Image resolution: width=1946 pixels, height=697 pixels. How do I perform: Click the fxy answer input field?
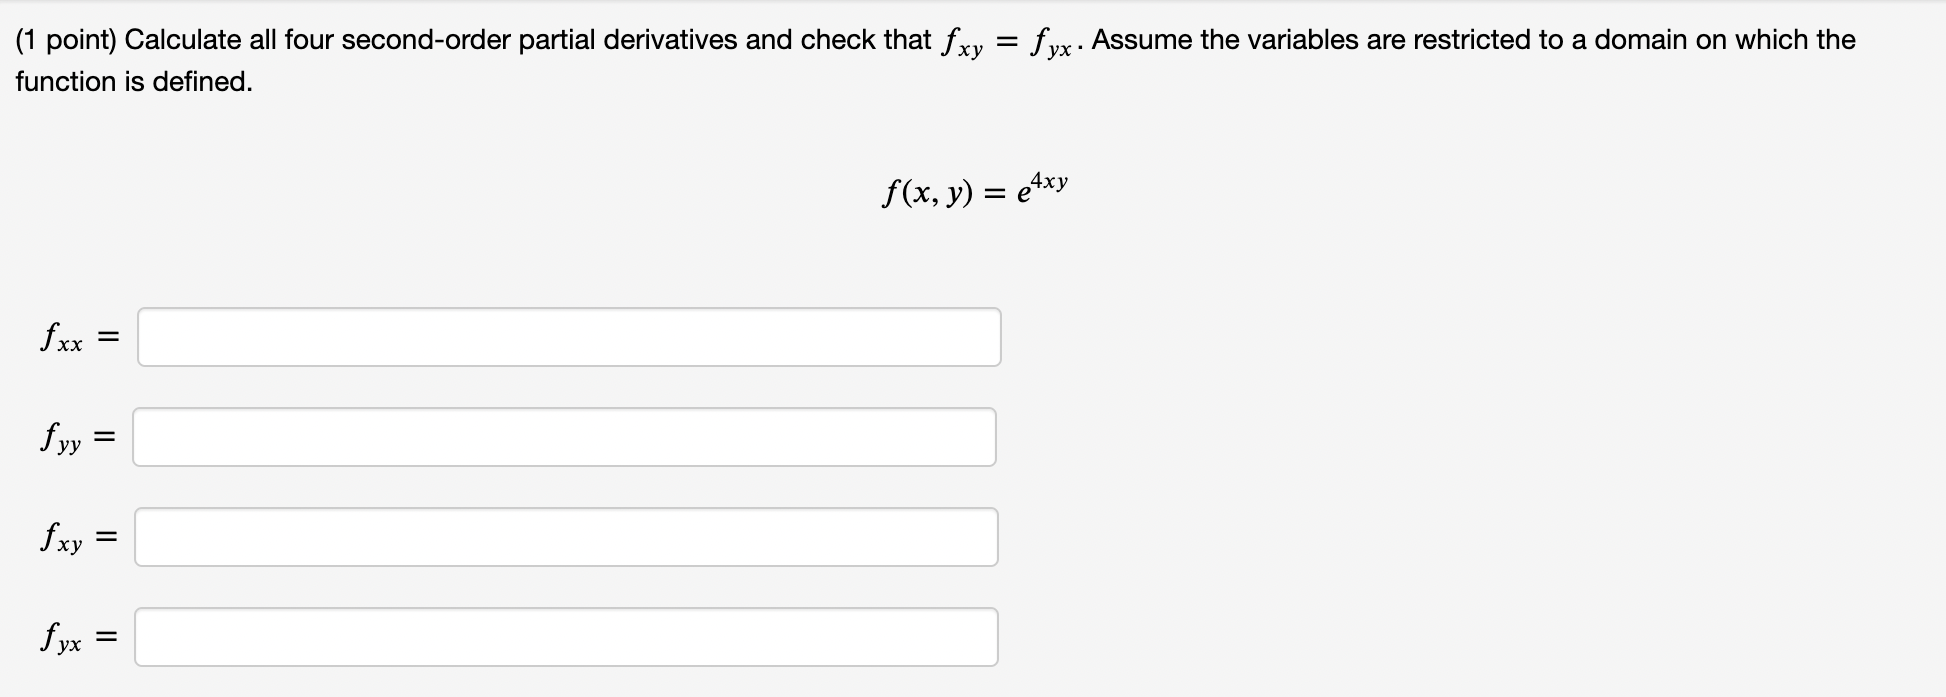565,537
